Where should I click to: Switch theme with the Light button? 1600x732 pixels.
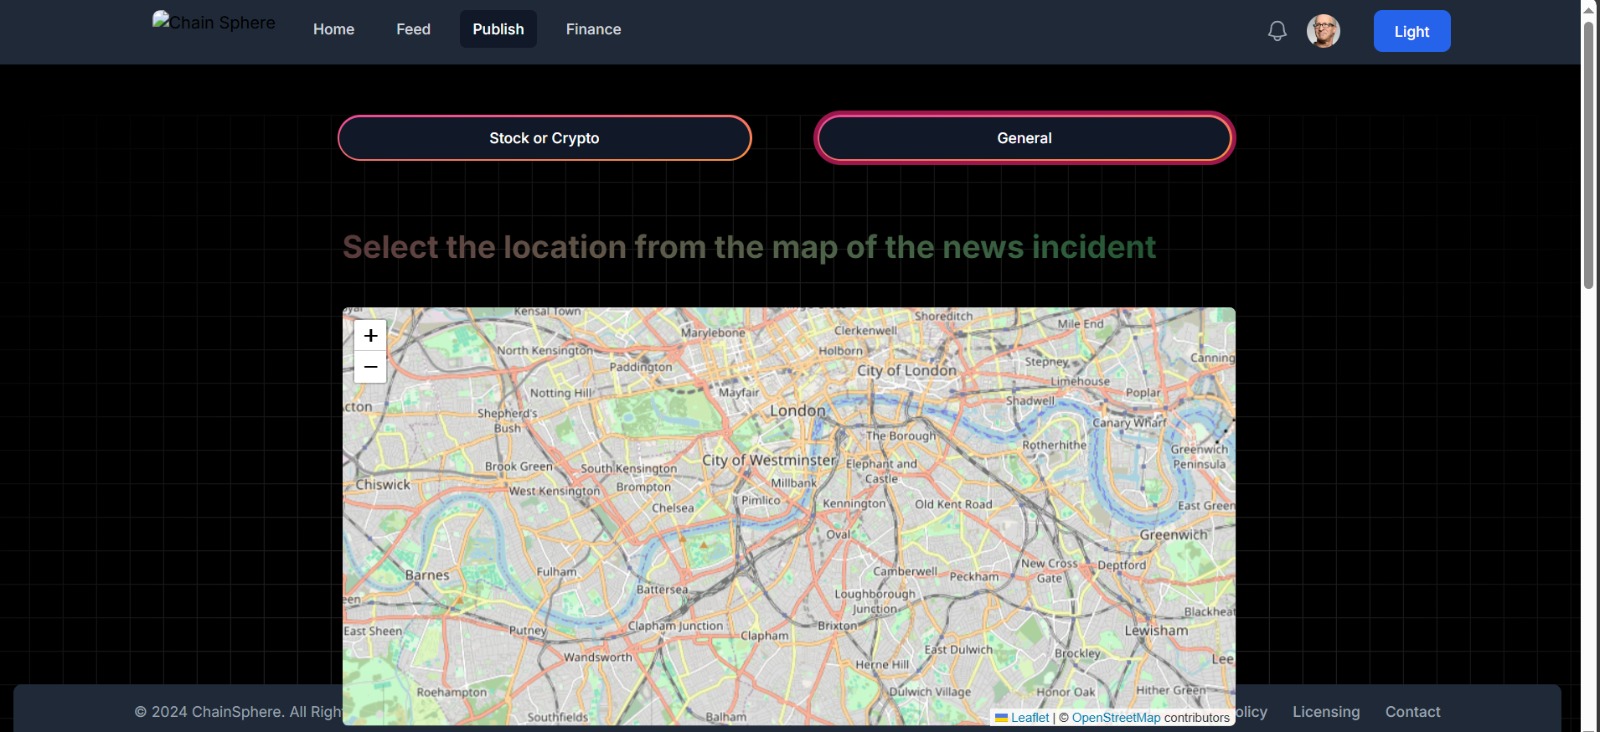1411,31
